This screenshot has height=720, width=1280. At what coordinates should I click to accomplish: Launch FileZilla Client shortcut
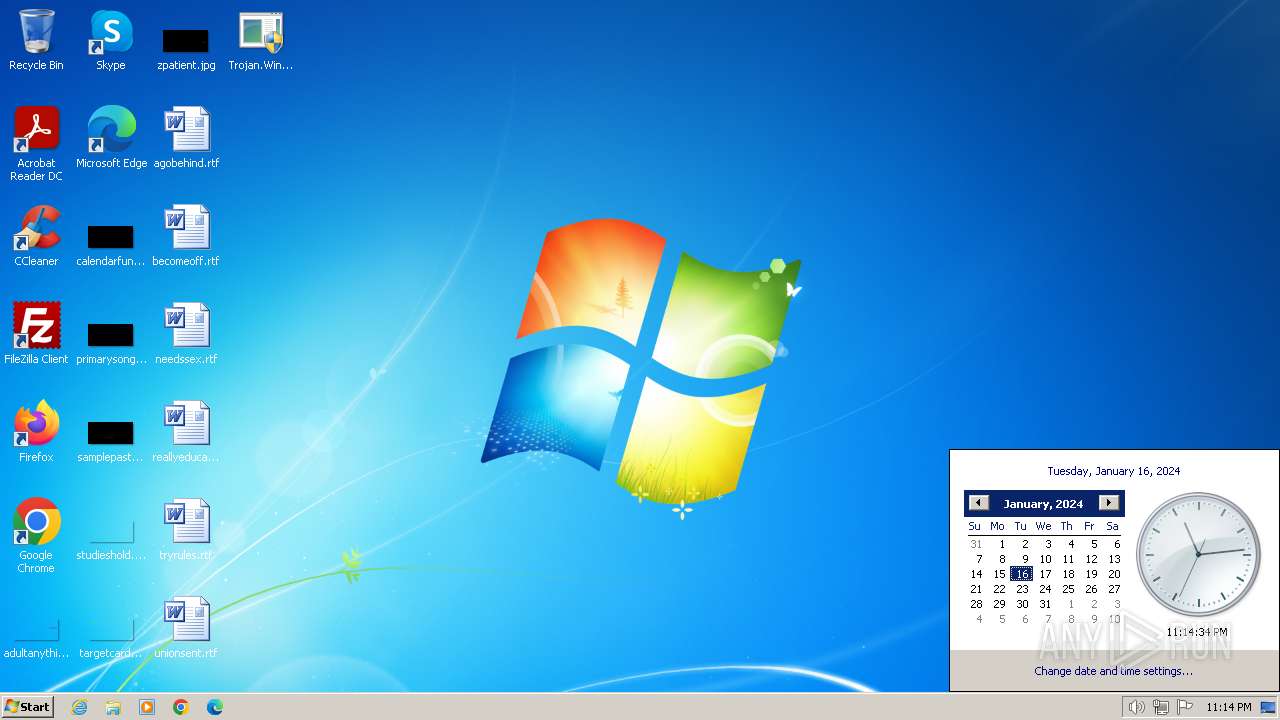click(x=36, y=333)
